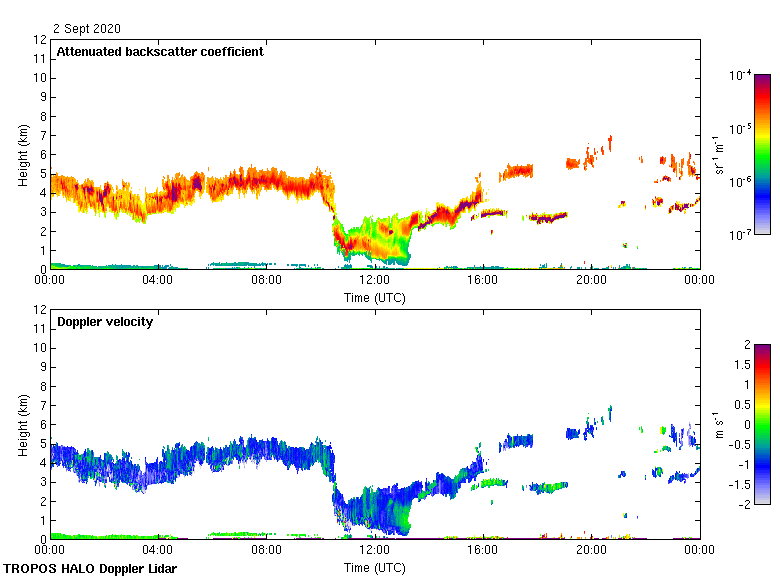The width and height of the screenshot is (780, 580).
Task: Click the 04:00 time tick under top plot
Action: tap(158, 282)
